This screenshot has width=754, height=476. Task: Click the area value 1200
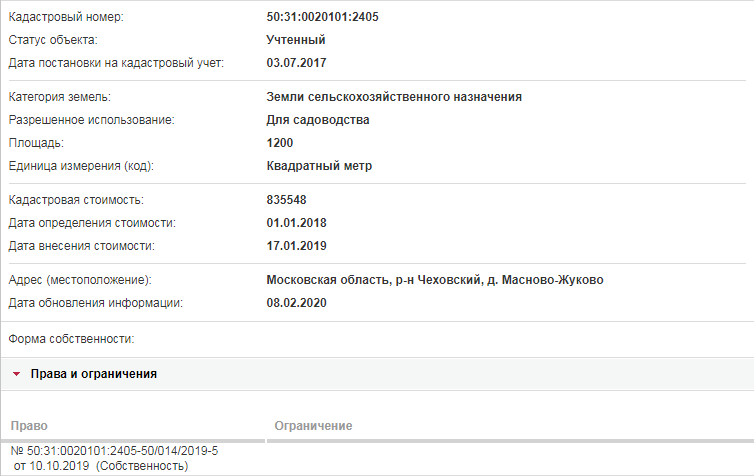[279, 143]
